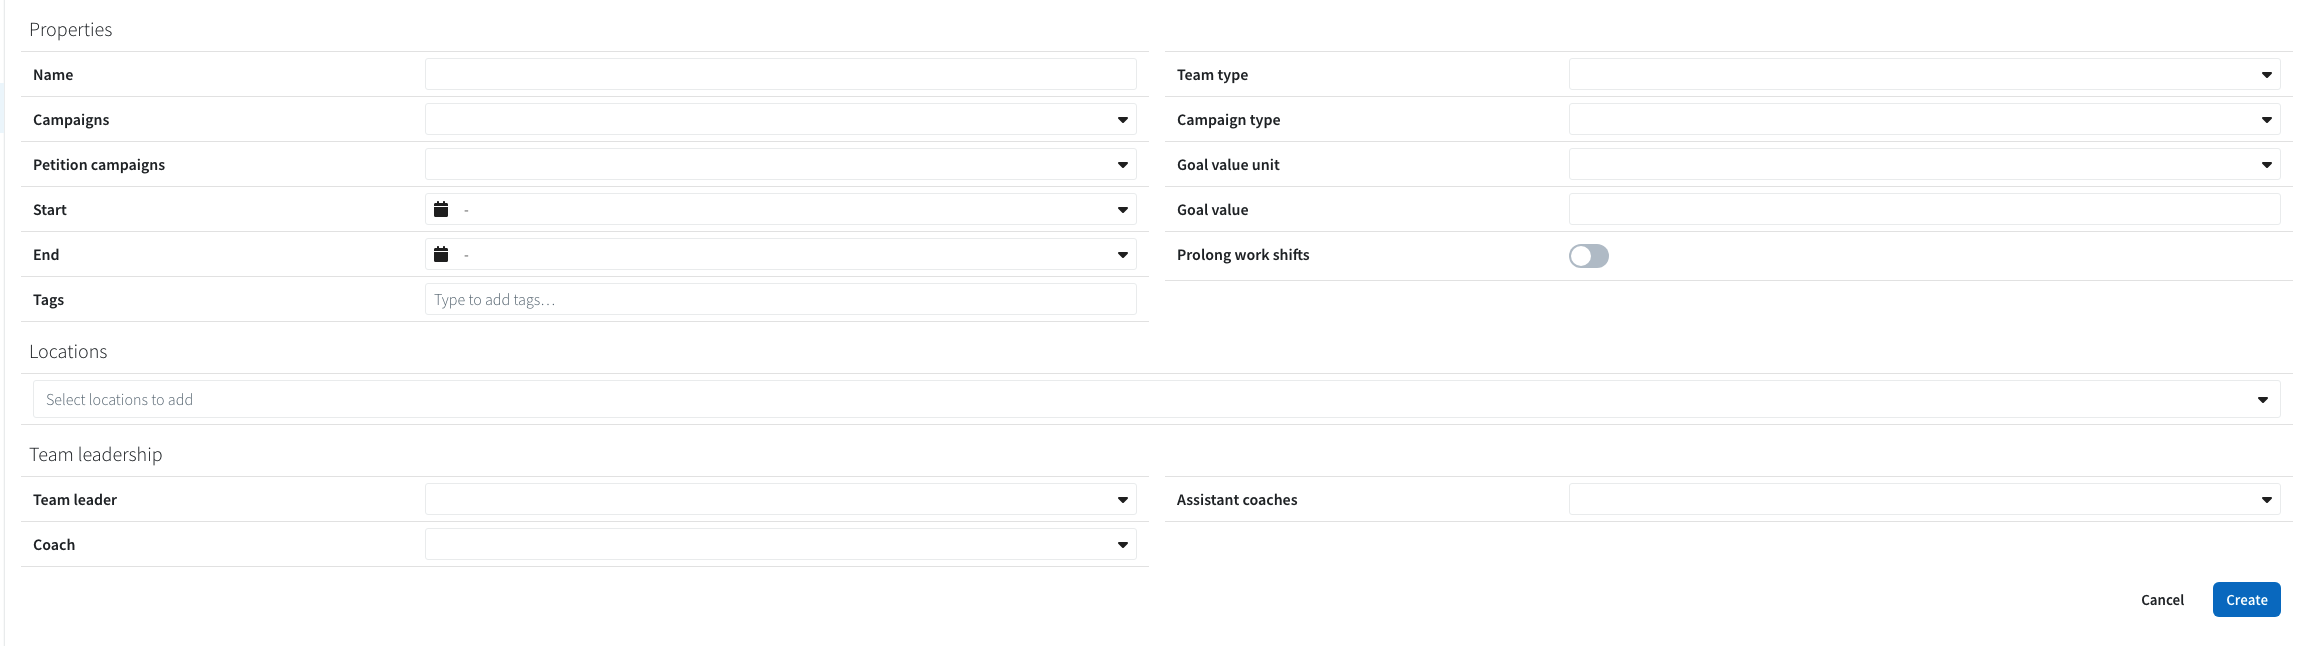
Task: Open the Goal value unit dropdown
Action: click(1924, 164)
